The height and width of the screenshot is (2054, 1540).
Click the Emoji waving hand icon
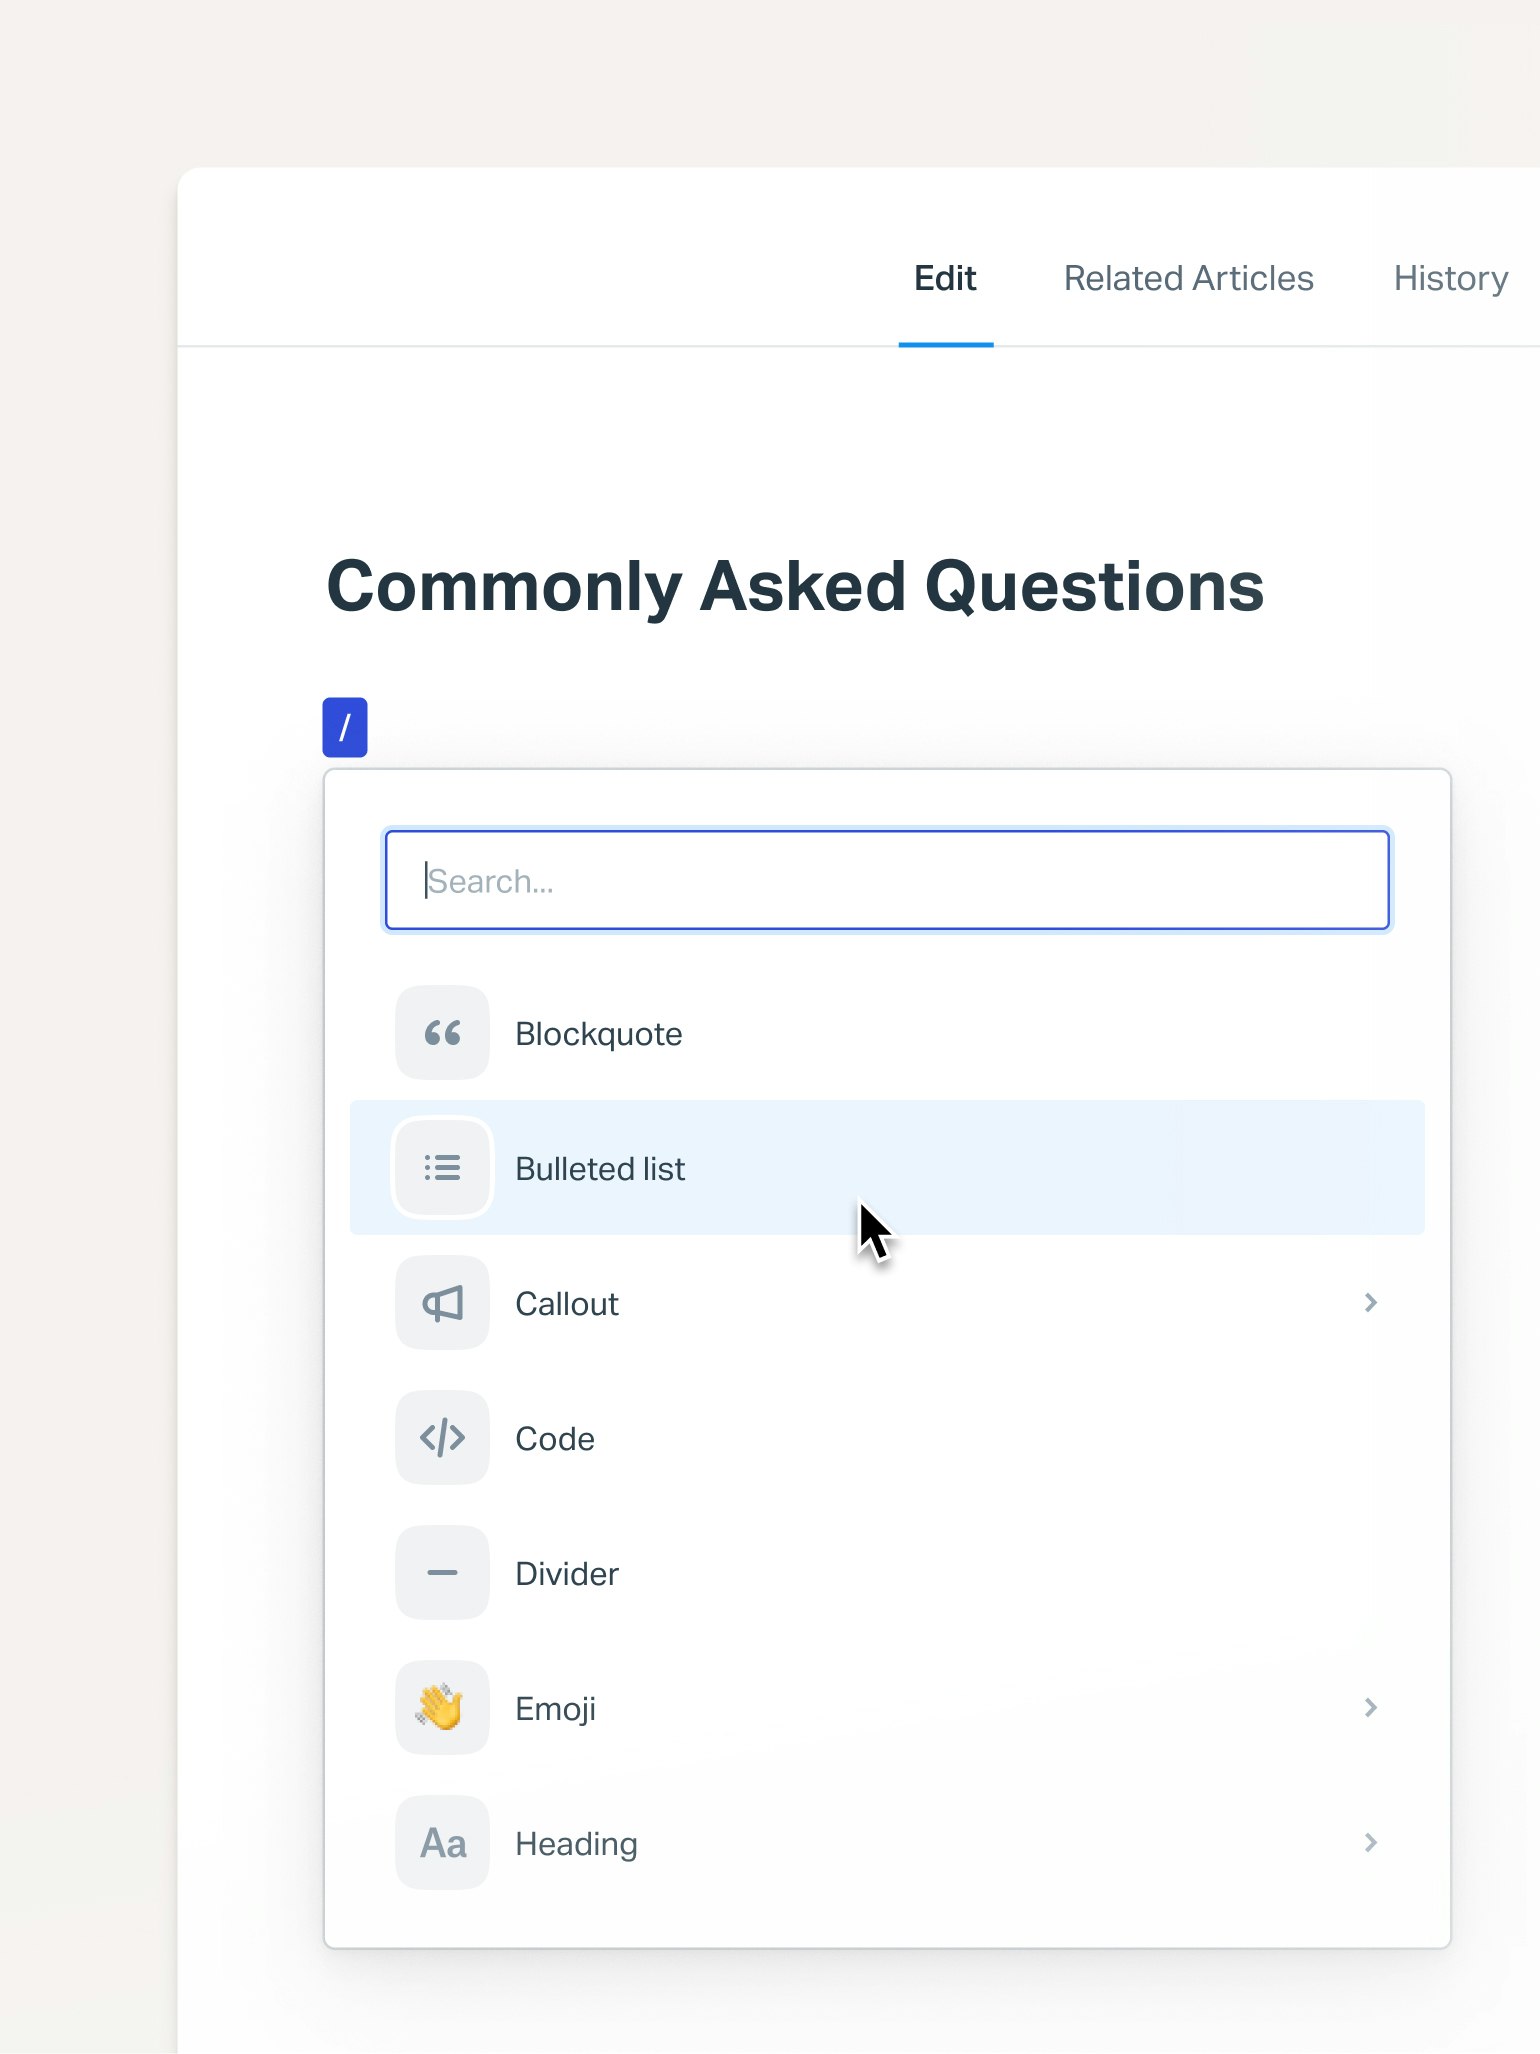click(442, 1708)
